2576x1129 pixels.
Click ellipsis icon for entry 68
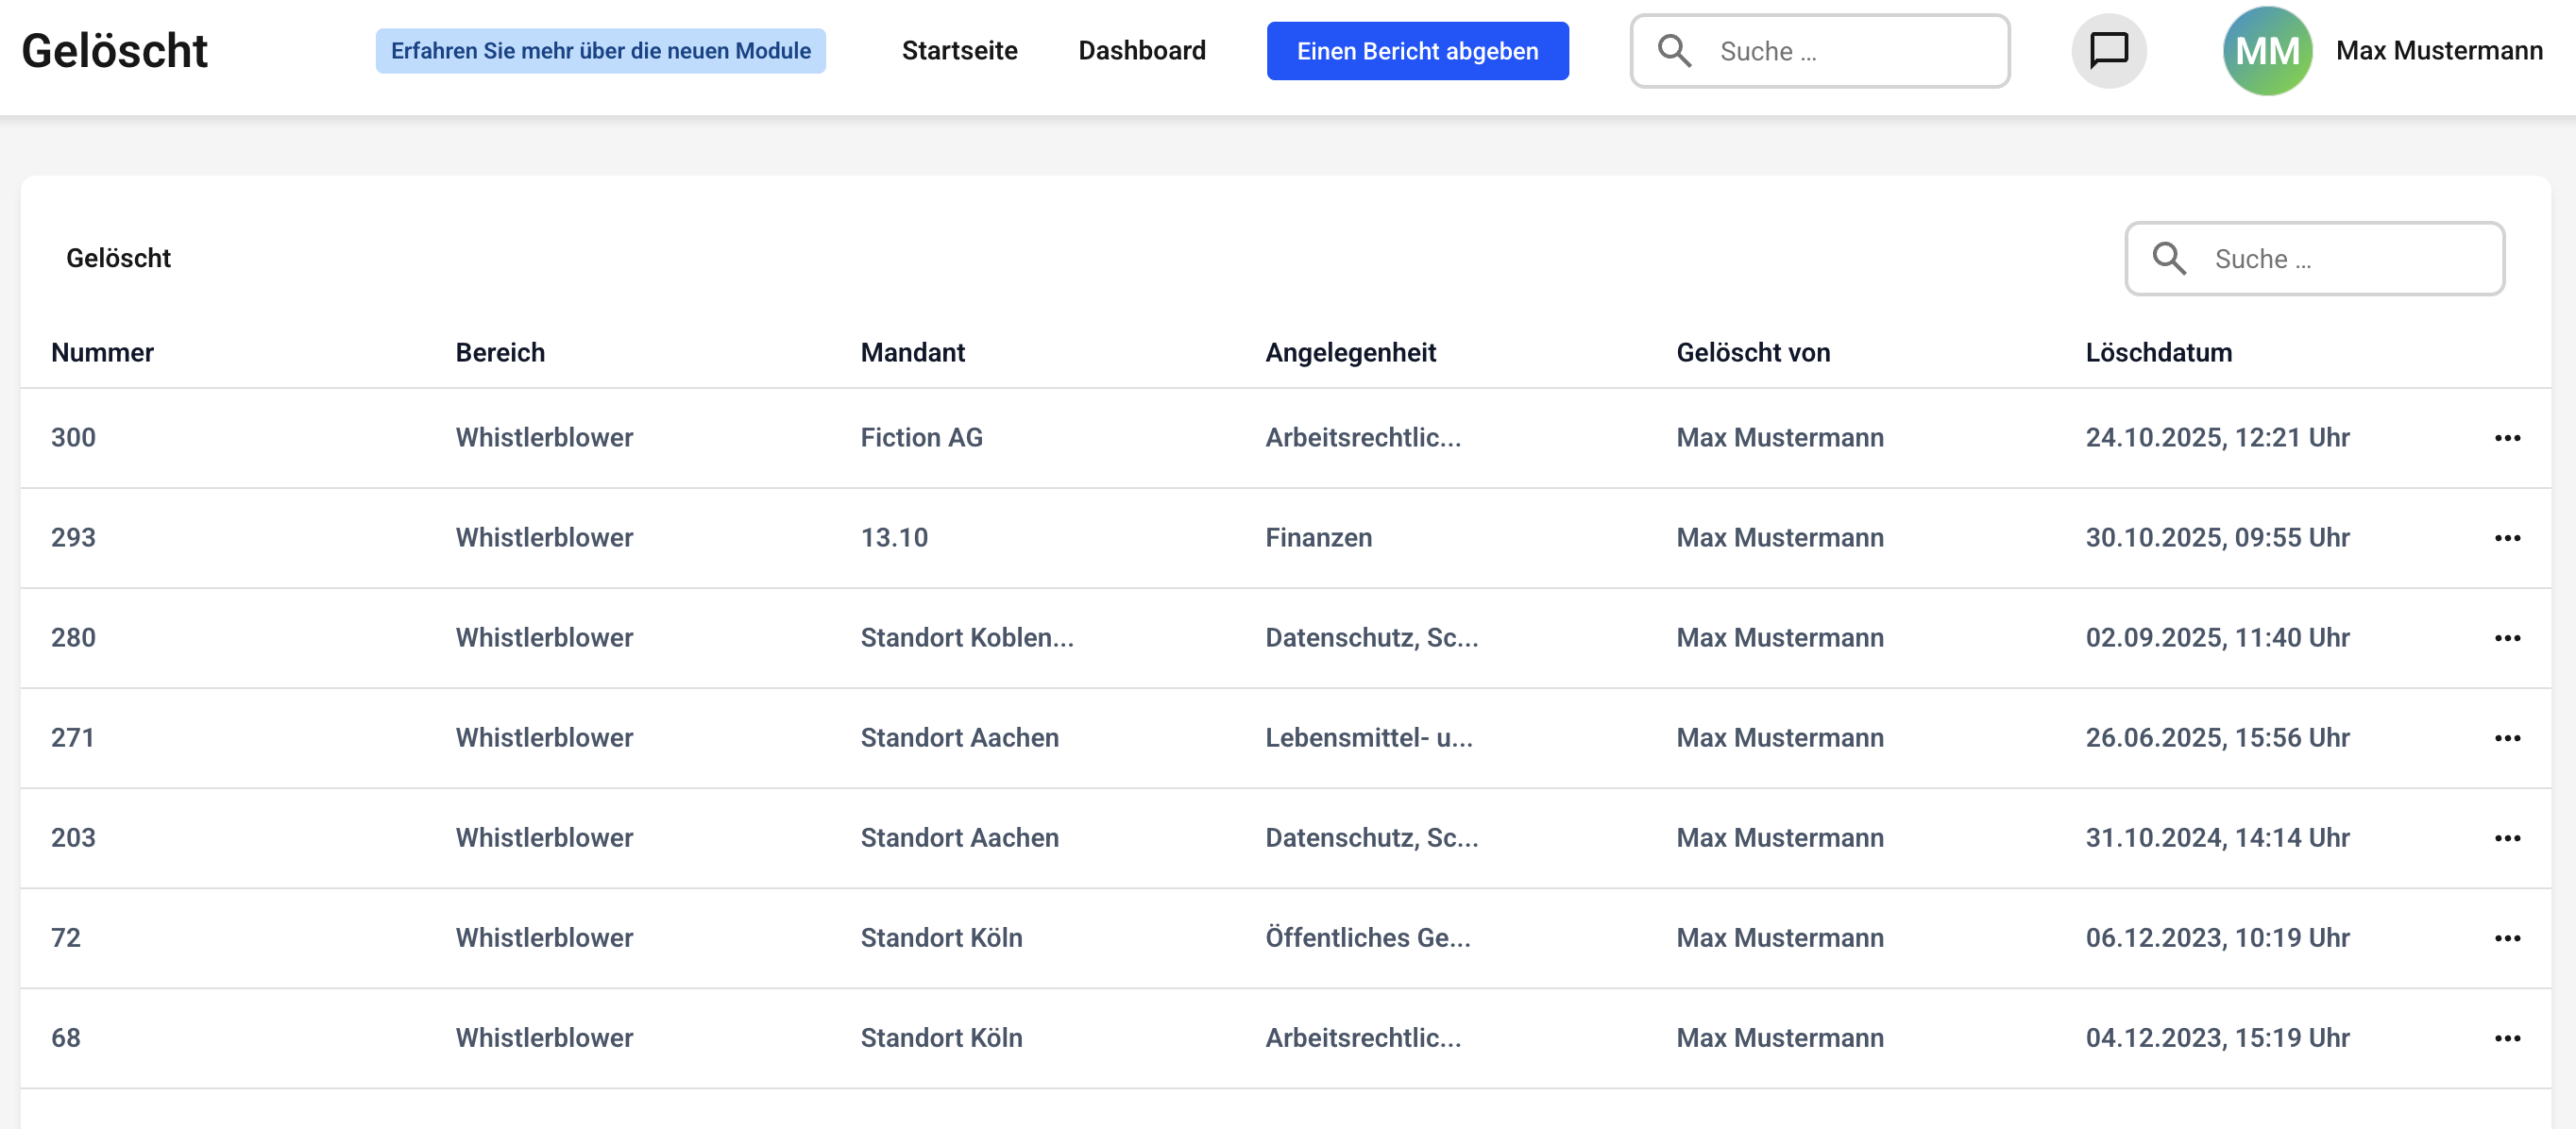click(x=2506, y=1038)
